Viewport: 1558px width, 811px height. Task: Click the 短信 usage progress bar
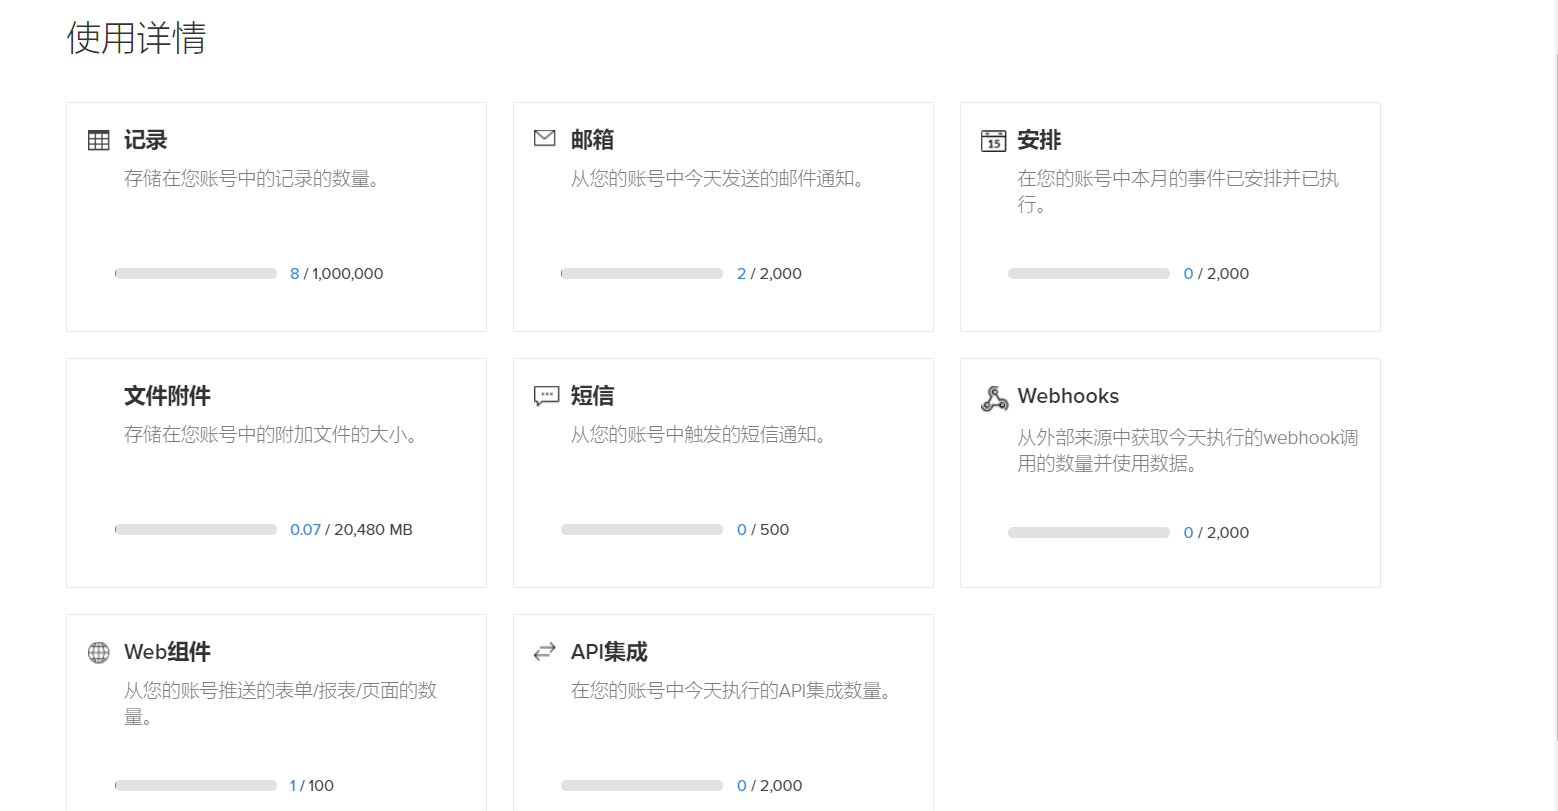pyautogui.click(x=642, y=530)
